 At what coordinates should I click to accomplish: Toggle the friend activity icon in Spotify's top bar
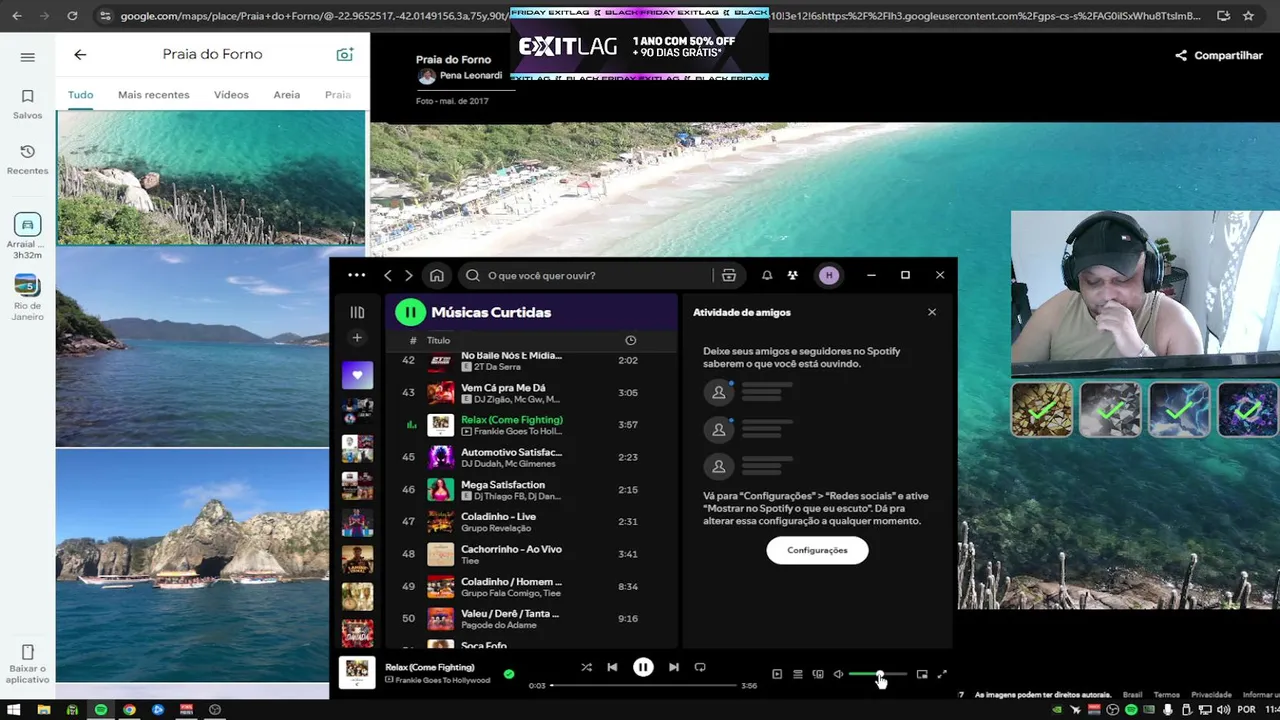[792, 276]
